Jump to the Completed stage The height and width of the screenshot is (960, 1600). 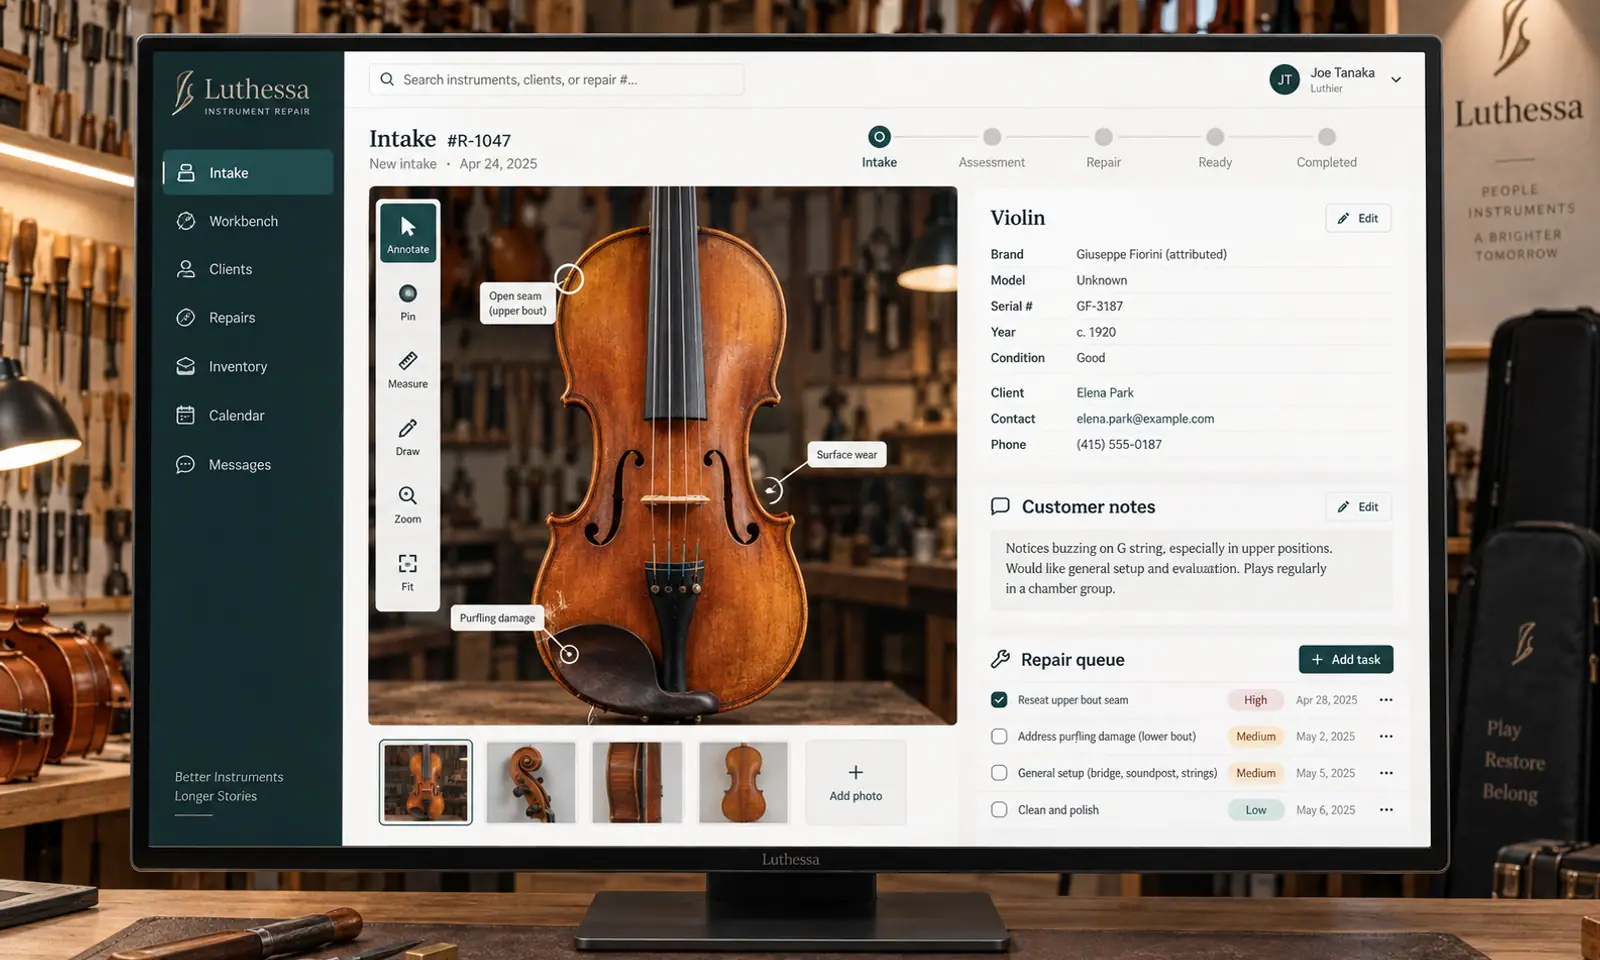coord(1327,147)
